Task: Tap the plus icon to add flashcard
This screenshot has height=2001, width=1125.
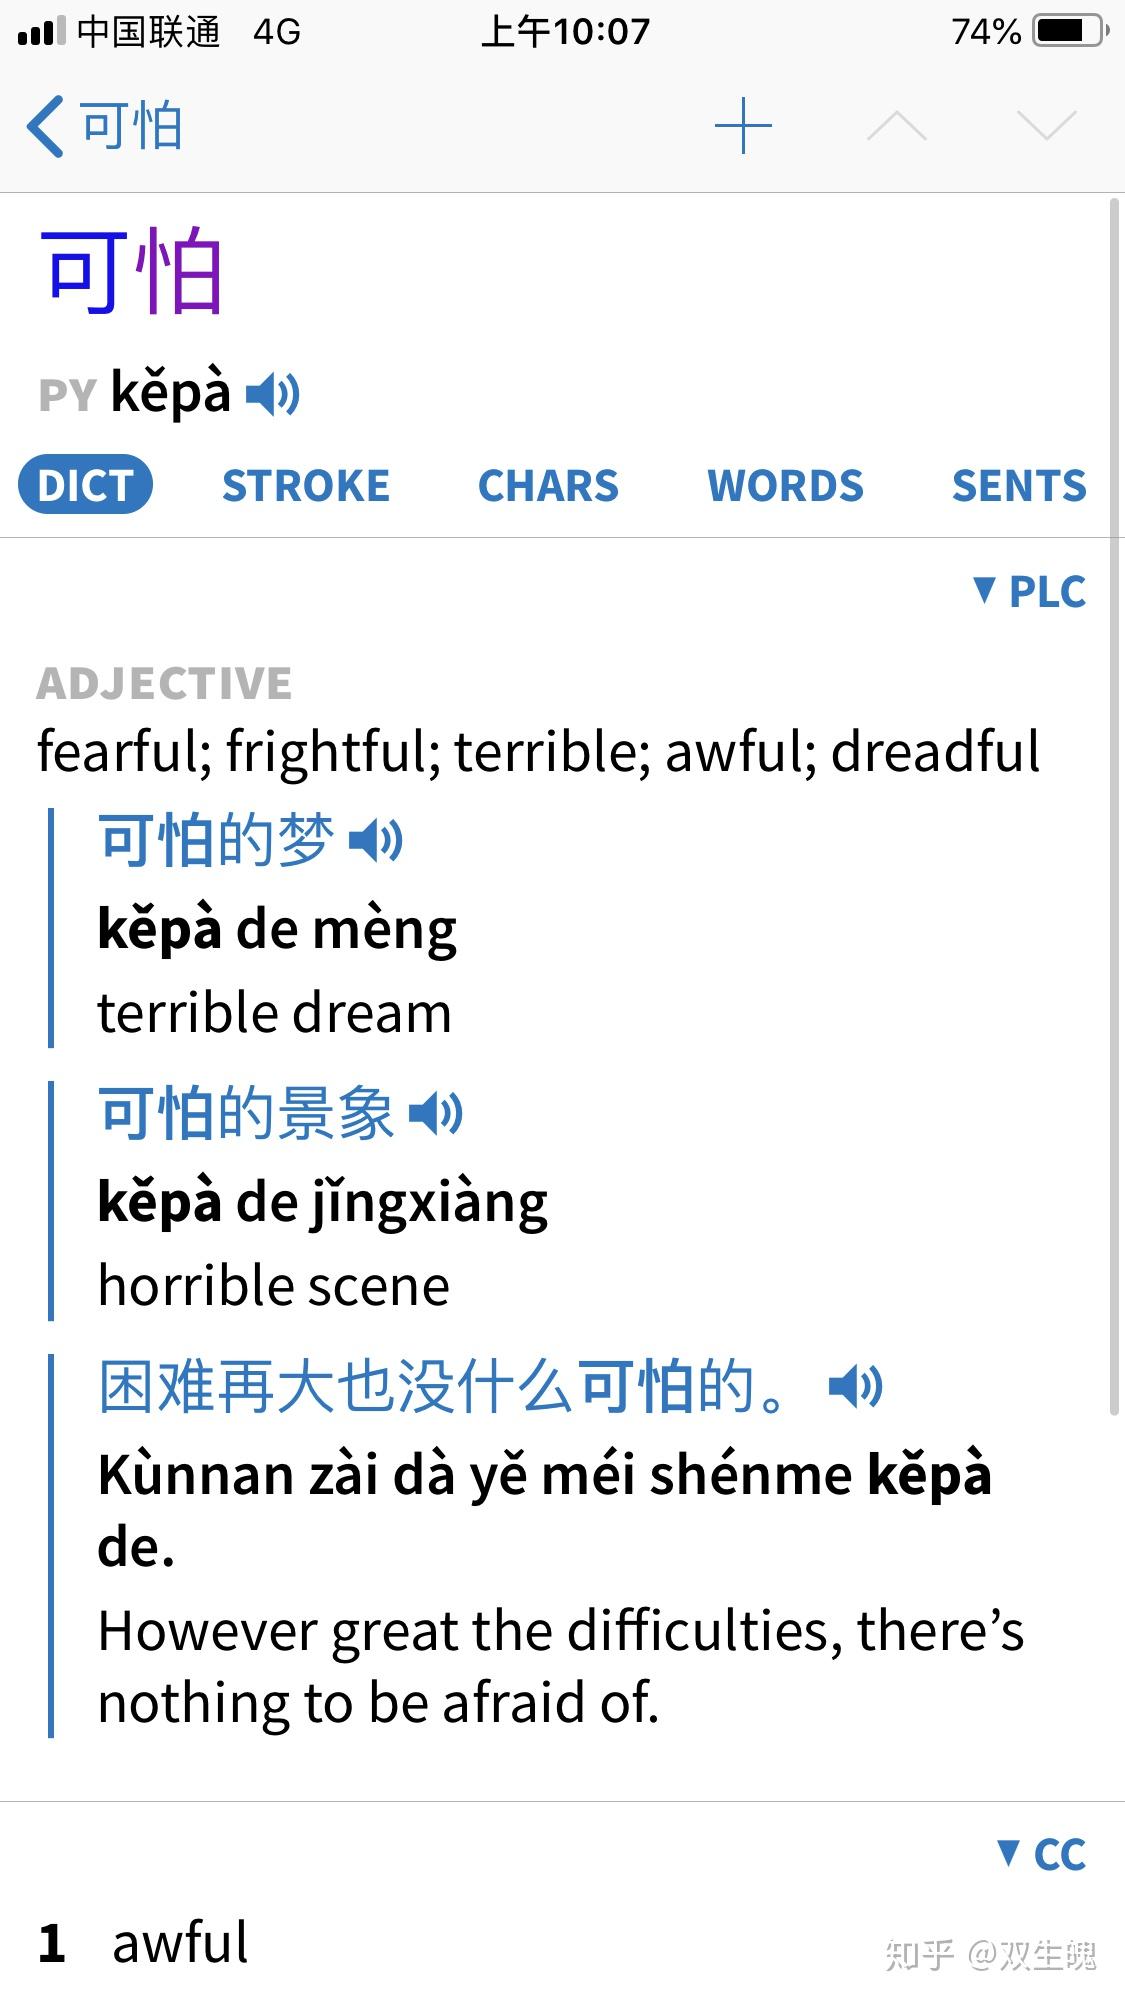Action: [x=743, y=126]
